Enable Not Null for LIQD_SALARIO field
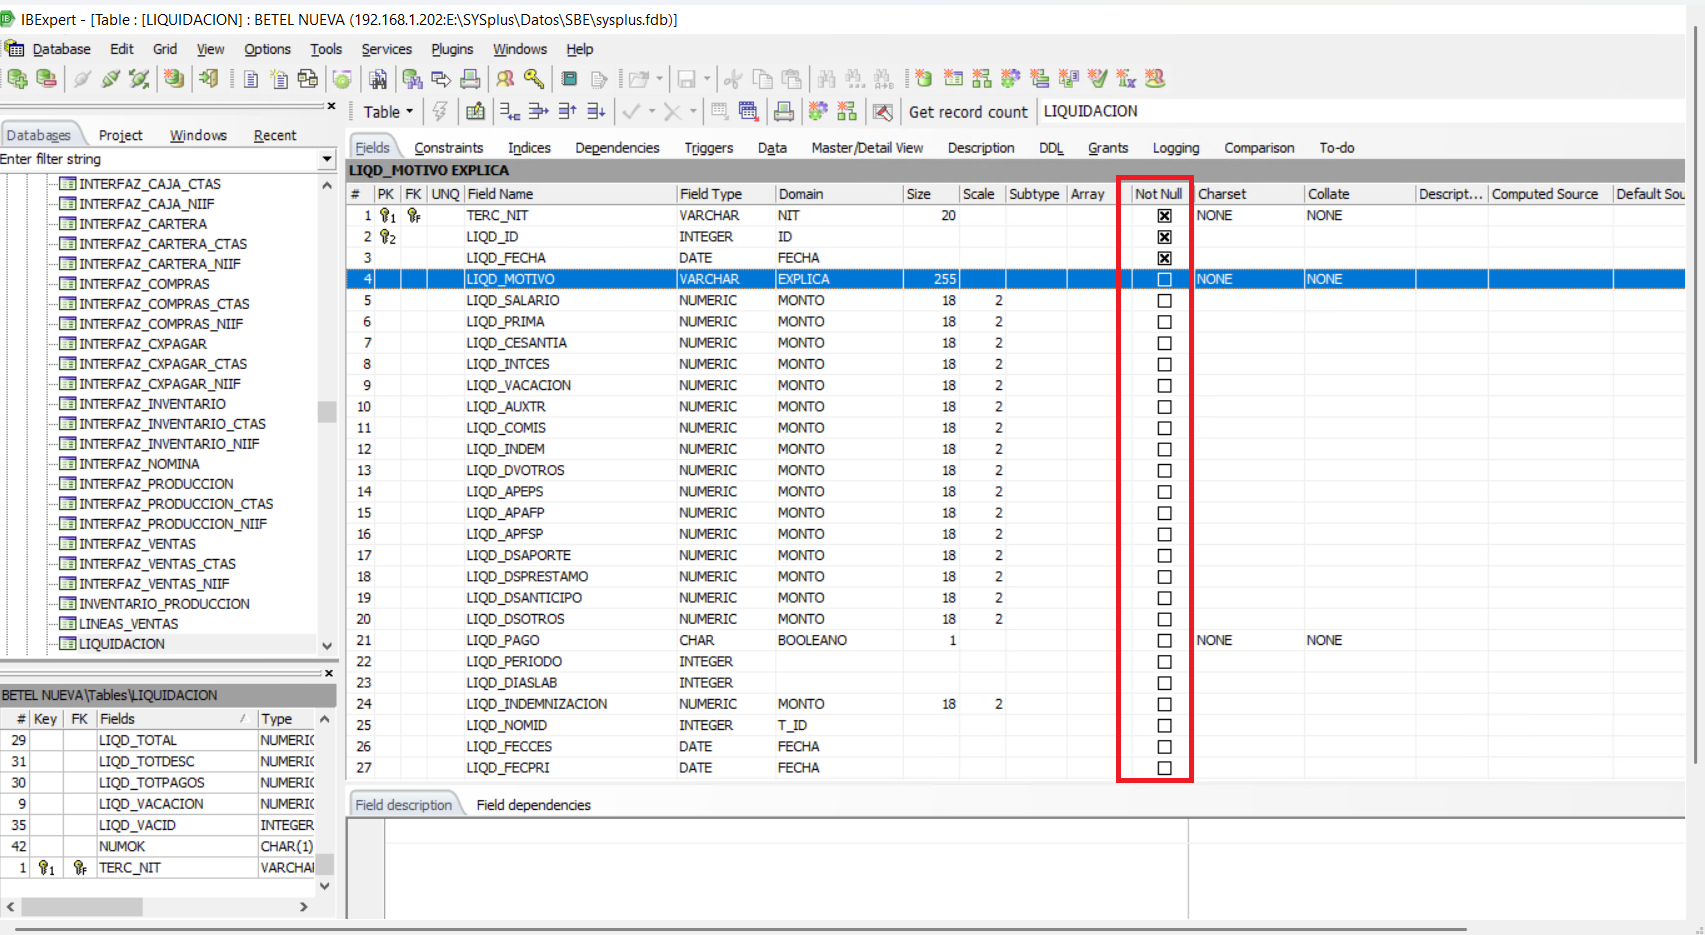This screenshot has width=1705, height=935. tap(1164, 301)
